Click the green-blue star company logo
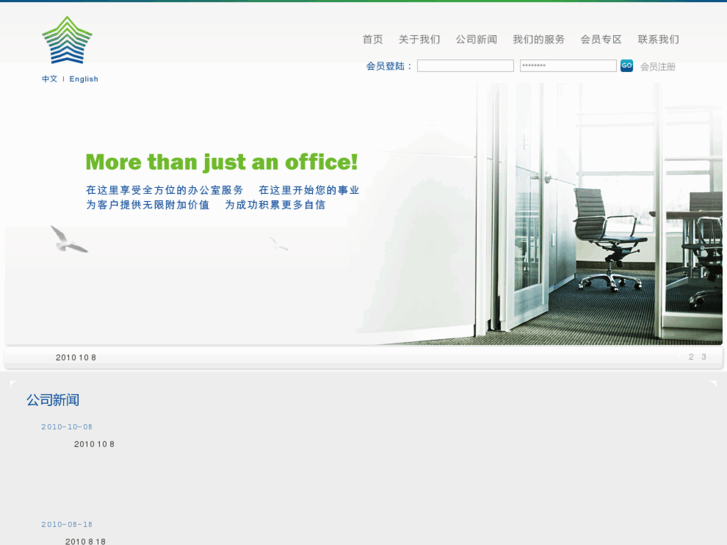This screenshot has width=727, height=545. pyautogui.click(x=67, y=40)
